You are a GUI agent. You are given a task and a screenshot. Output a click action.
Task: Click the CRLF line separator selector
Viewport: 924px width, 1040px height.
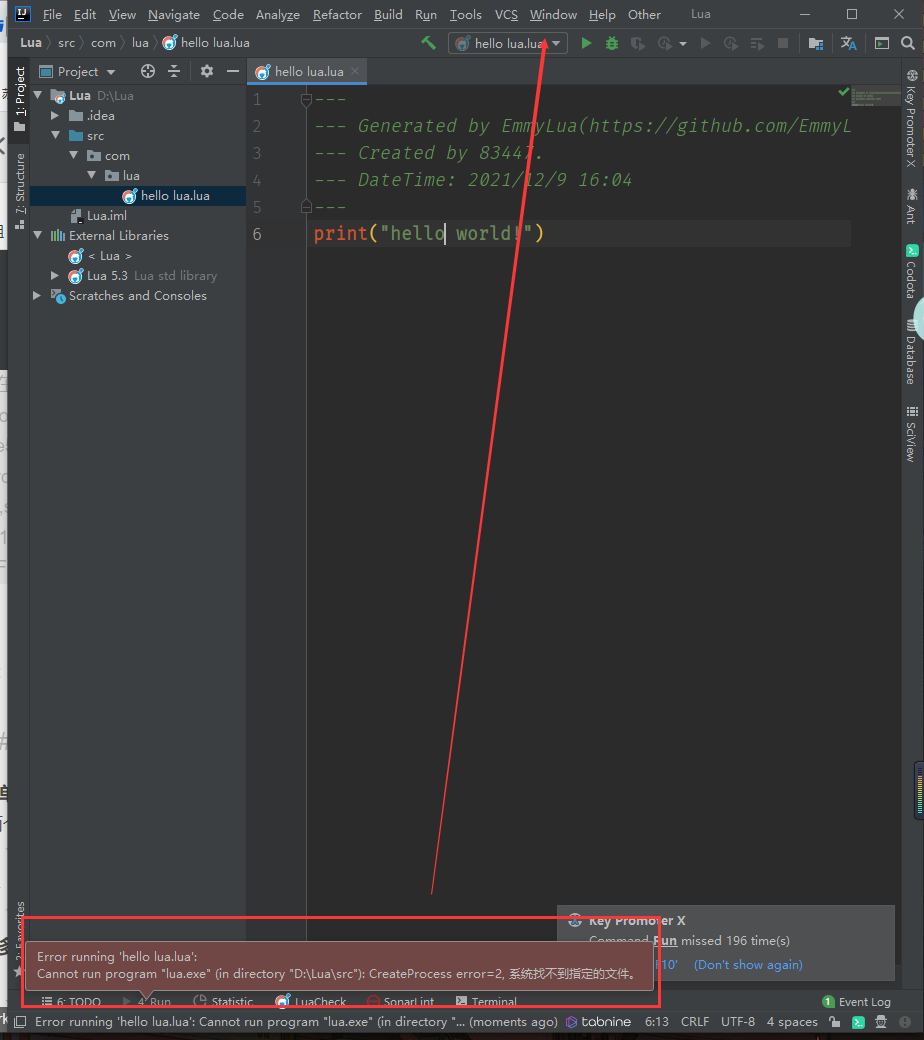point(694,1021)
